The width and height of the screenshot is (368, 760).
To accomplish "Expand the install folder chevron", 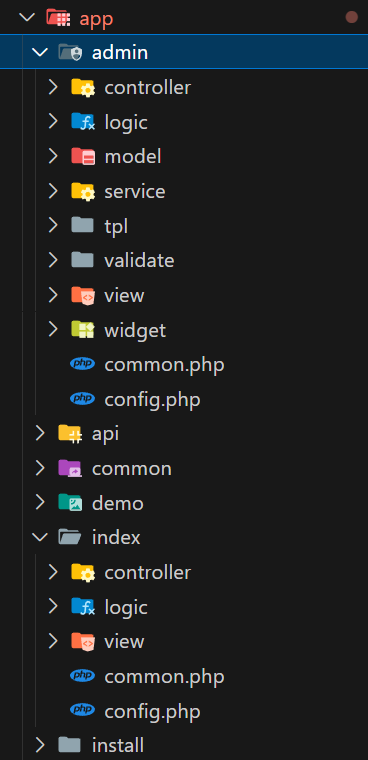I will tap(40, 745).
